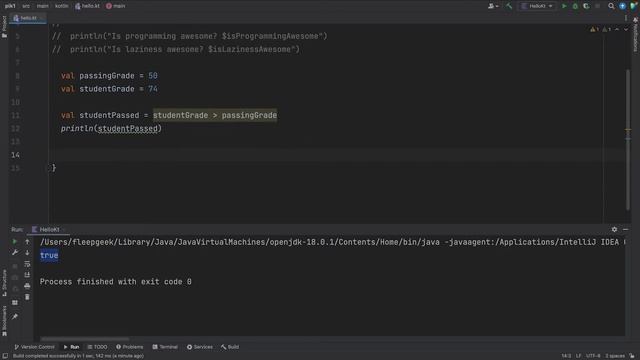
Task: Rerun HelloKt from the Run panel
Action: point(15,242)
